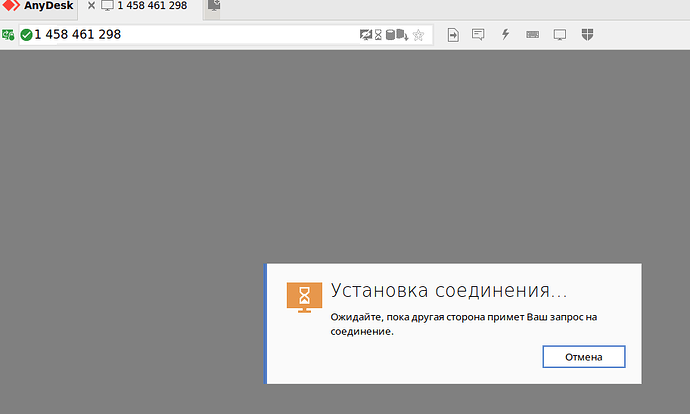Open the chat window icon
Image resolution: width=690 pixels, height=414 pixels.
point(478,34)
